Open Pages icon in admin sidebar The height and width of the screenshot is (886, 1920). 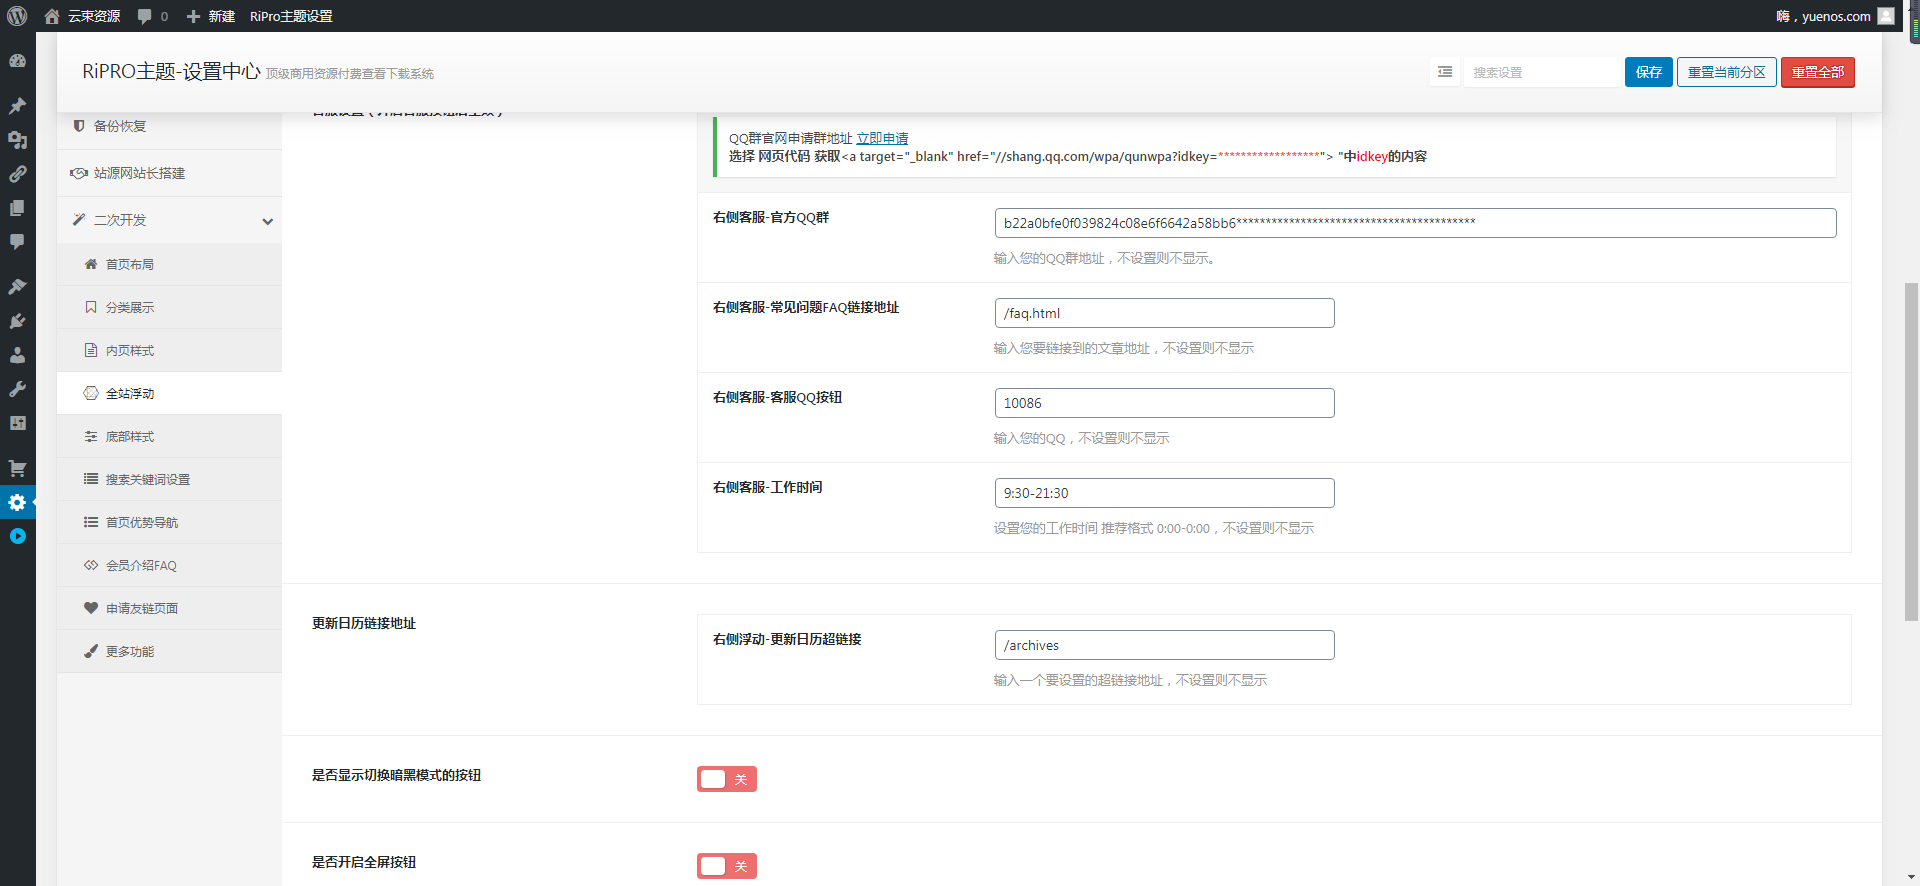[17, 208]
